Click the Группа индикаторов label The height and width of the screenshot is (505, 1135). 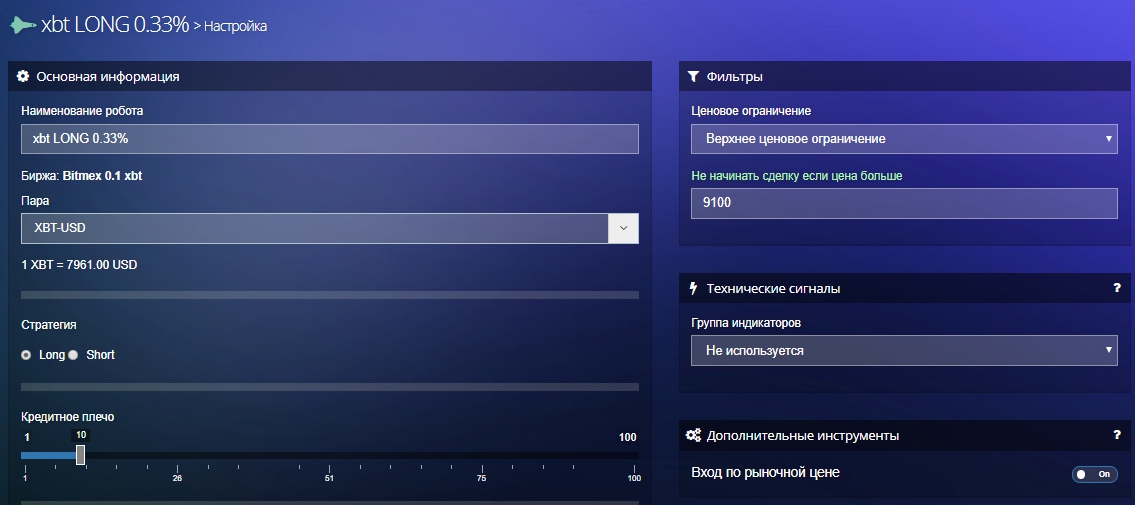pos(746,323)
